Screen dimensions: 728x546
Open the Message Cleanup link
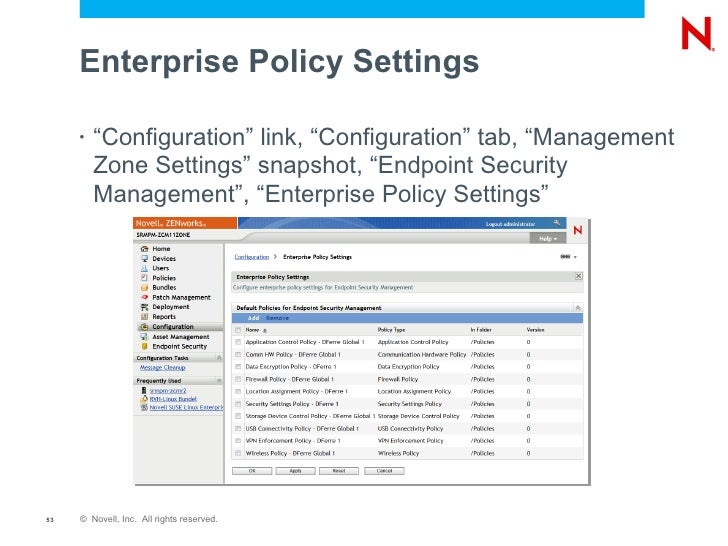(162, 368)
